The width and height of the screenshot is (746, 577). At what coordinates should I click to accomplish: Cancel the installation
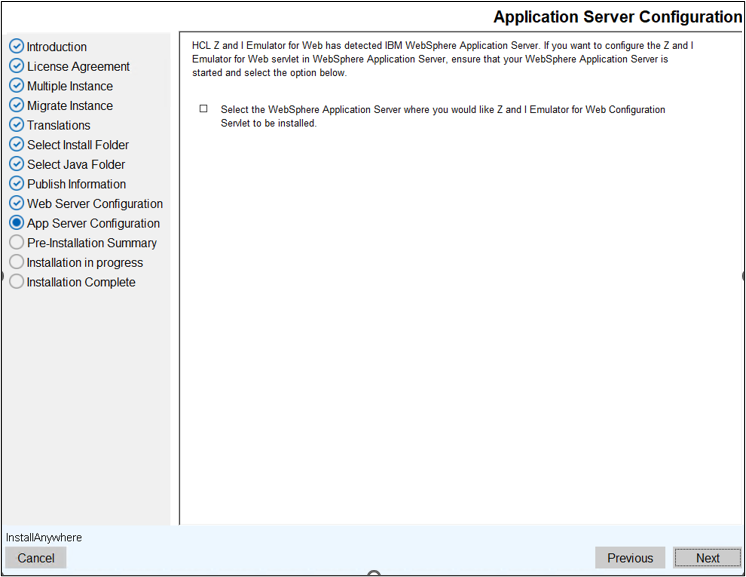[36, 558]
